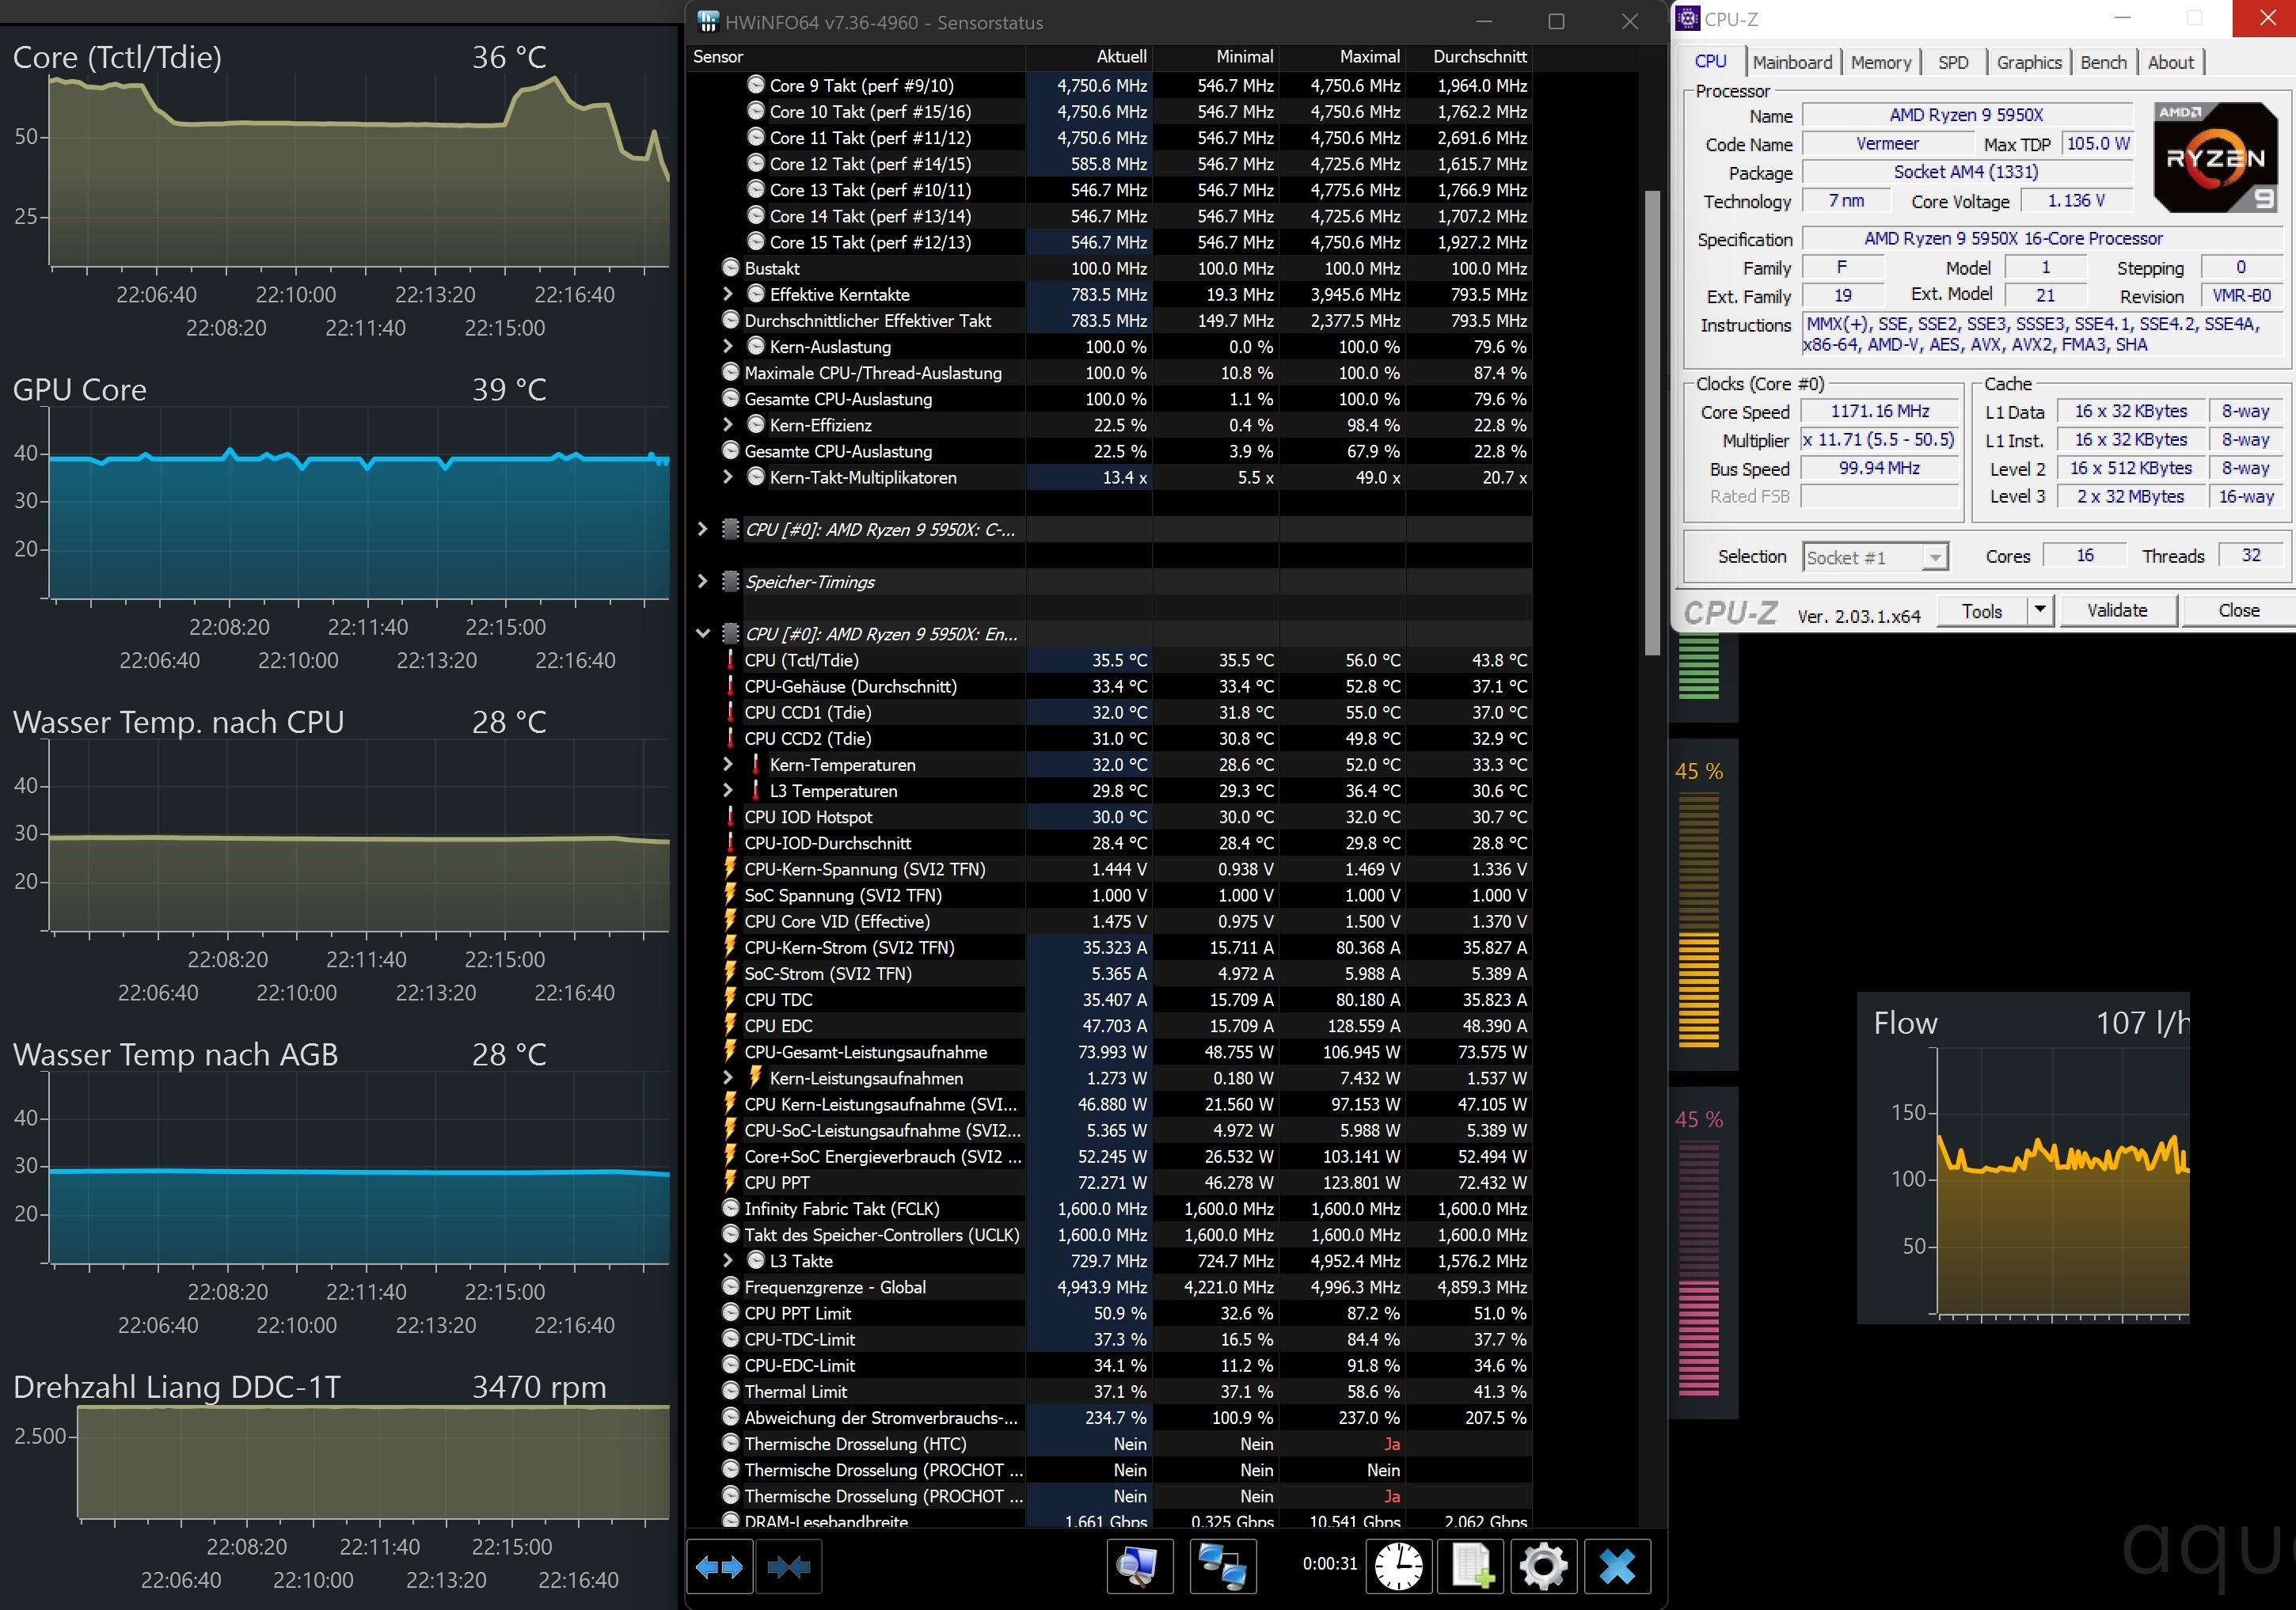The image size is (2296, 1610).
Task: Reset the HWiNFO clock timer icon
Action: click(1398, 1566)
